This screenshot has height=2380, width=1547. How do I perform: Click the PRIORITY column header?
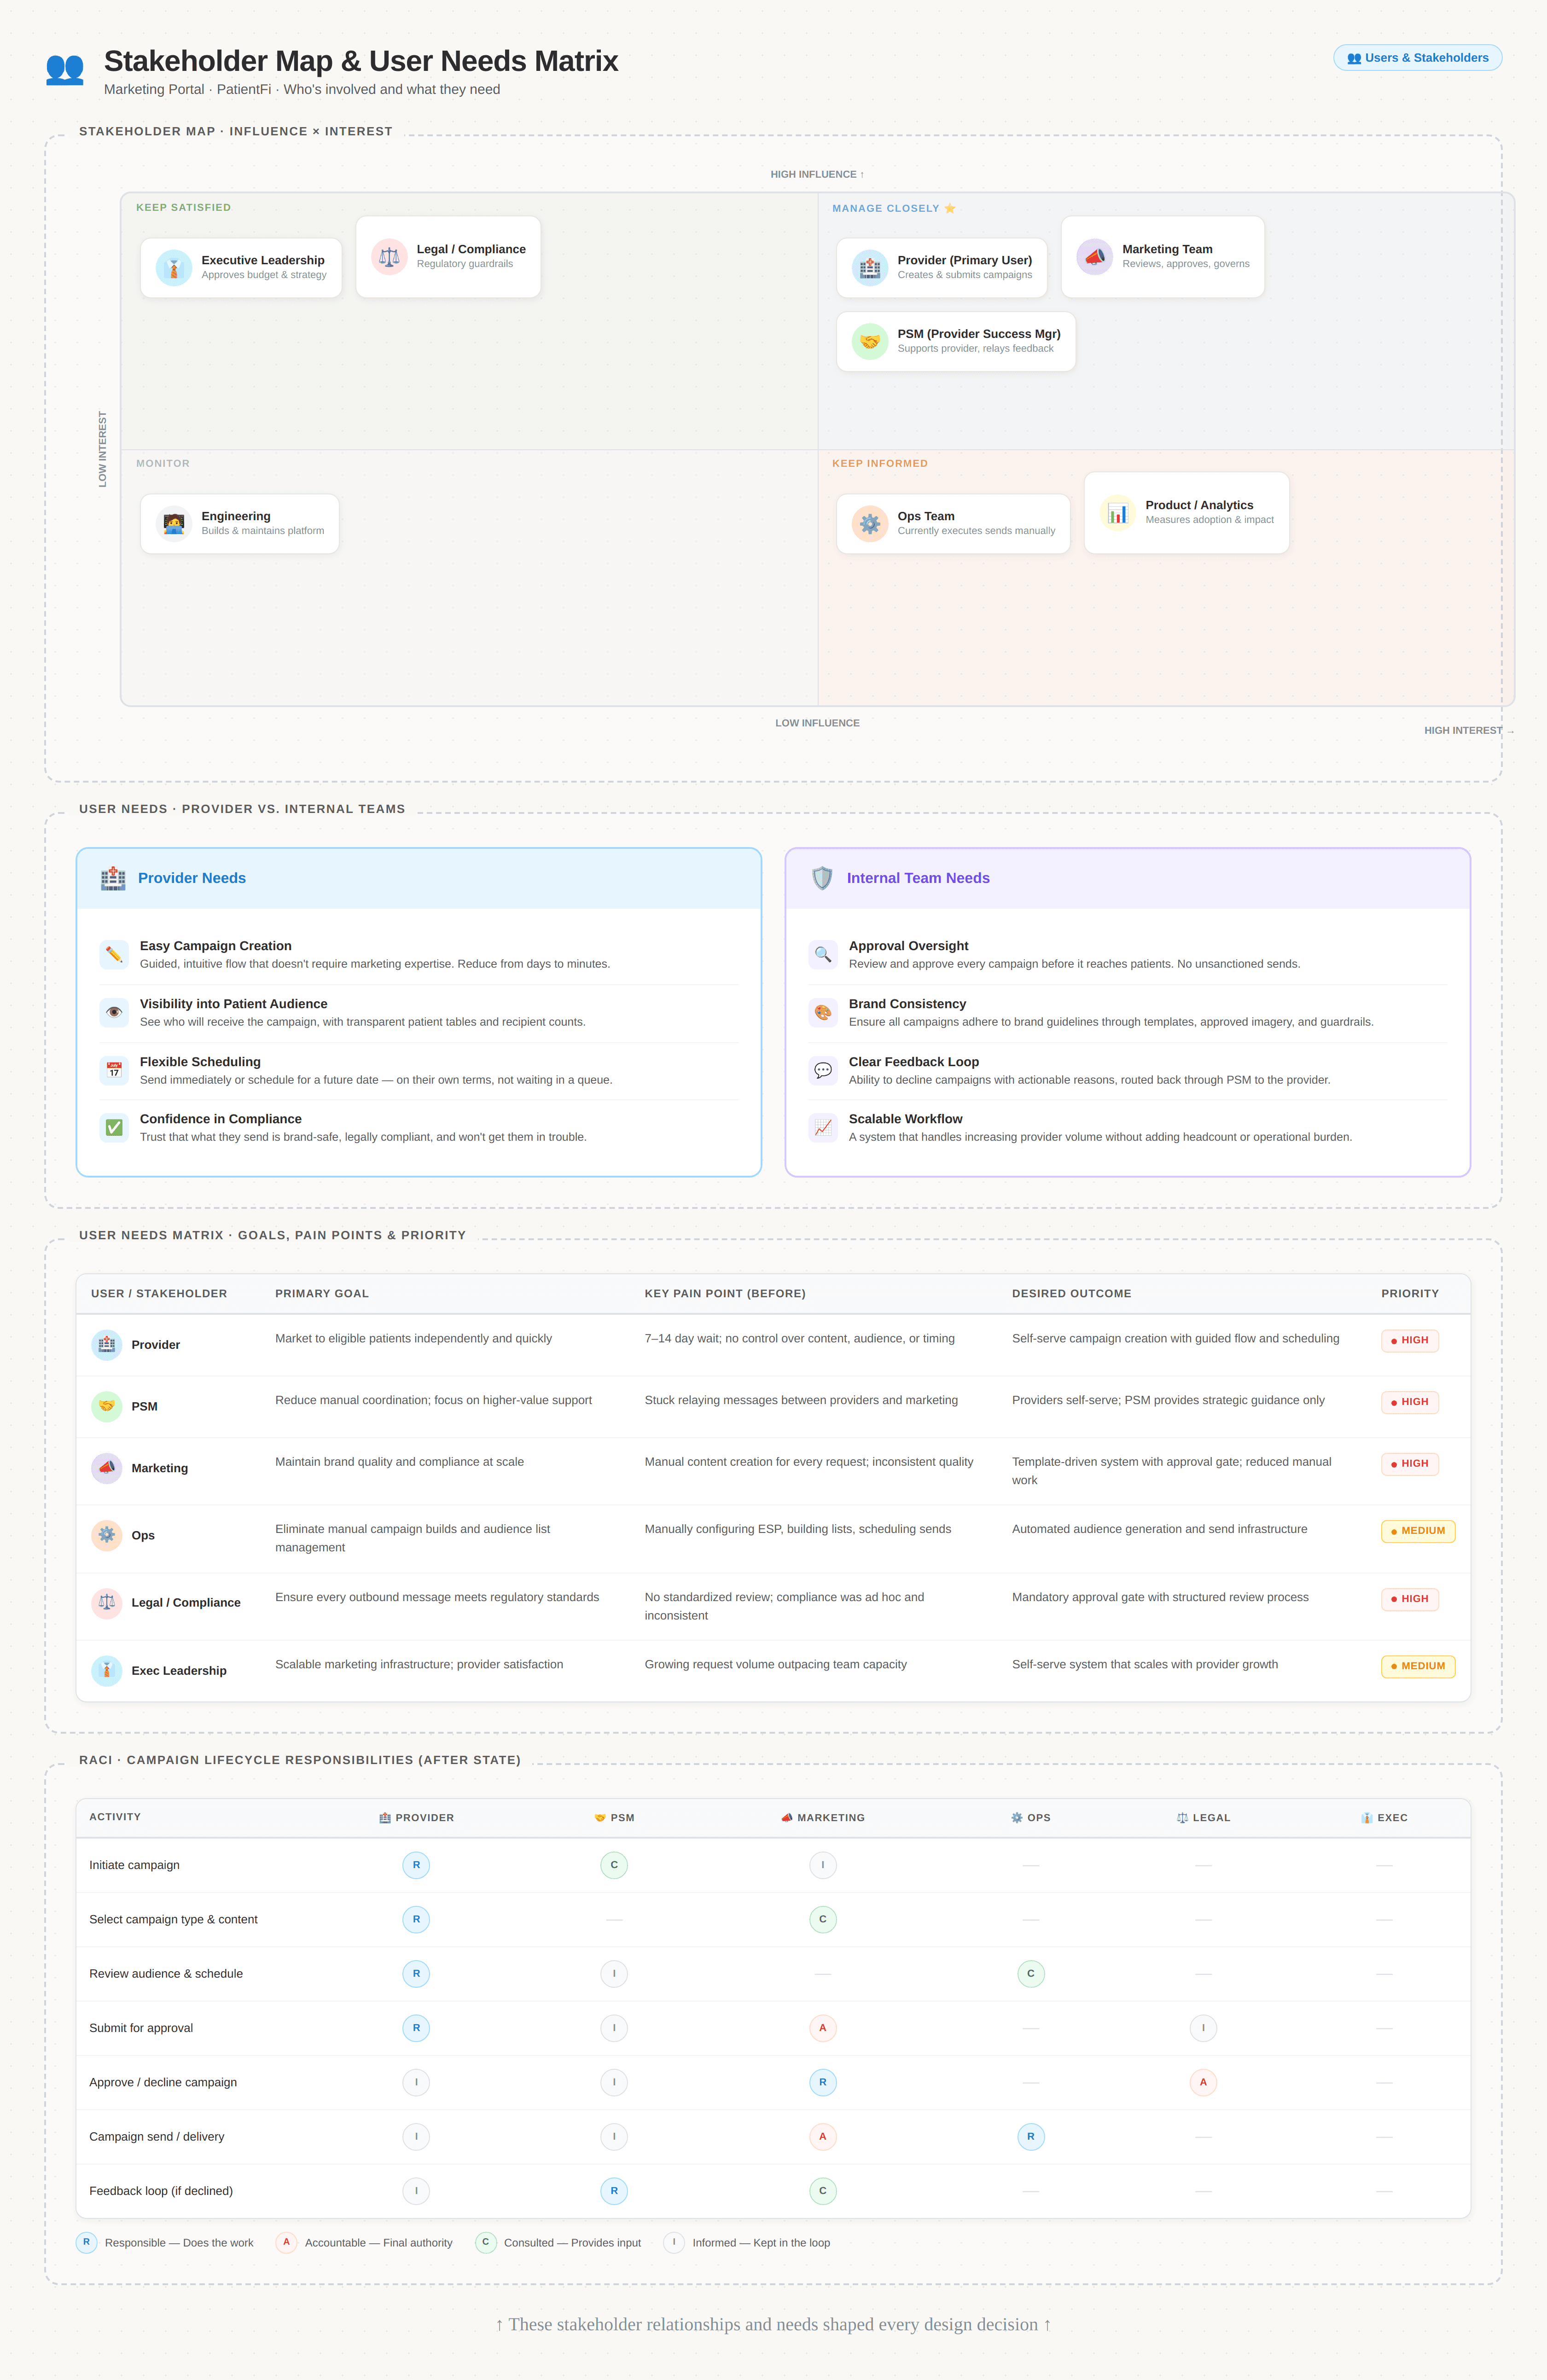pyautogui.click(x=1409, y=1294)
